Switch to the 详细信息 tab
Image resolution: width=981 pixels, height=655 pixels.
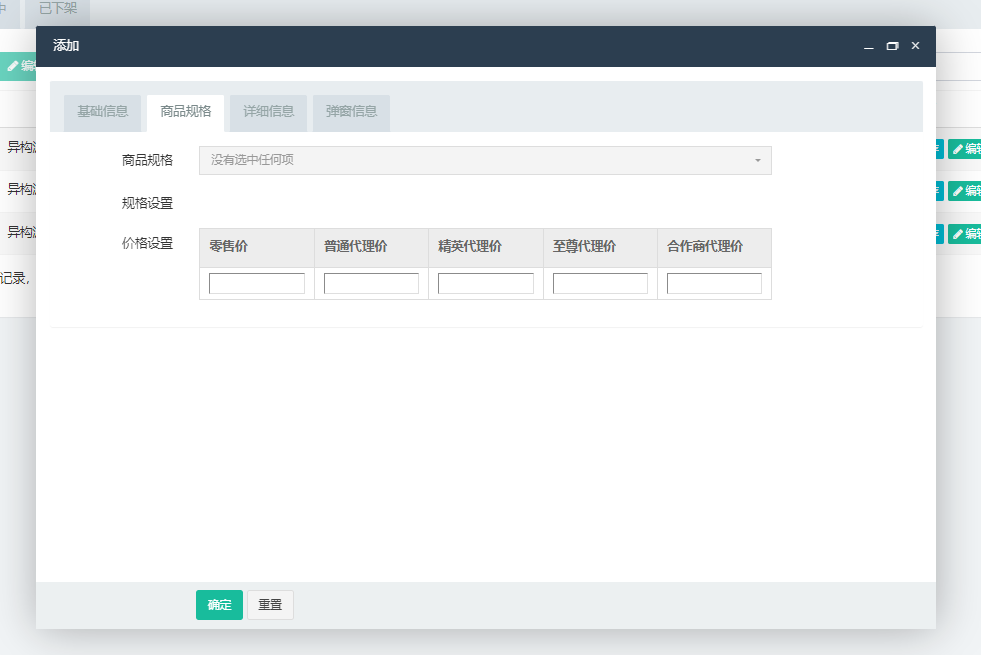[x=268, y=111]
